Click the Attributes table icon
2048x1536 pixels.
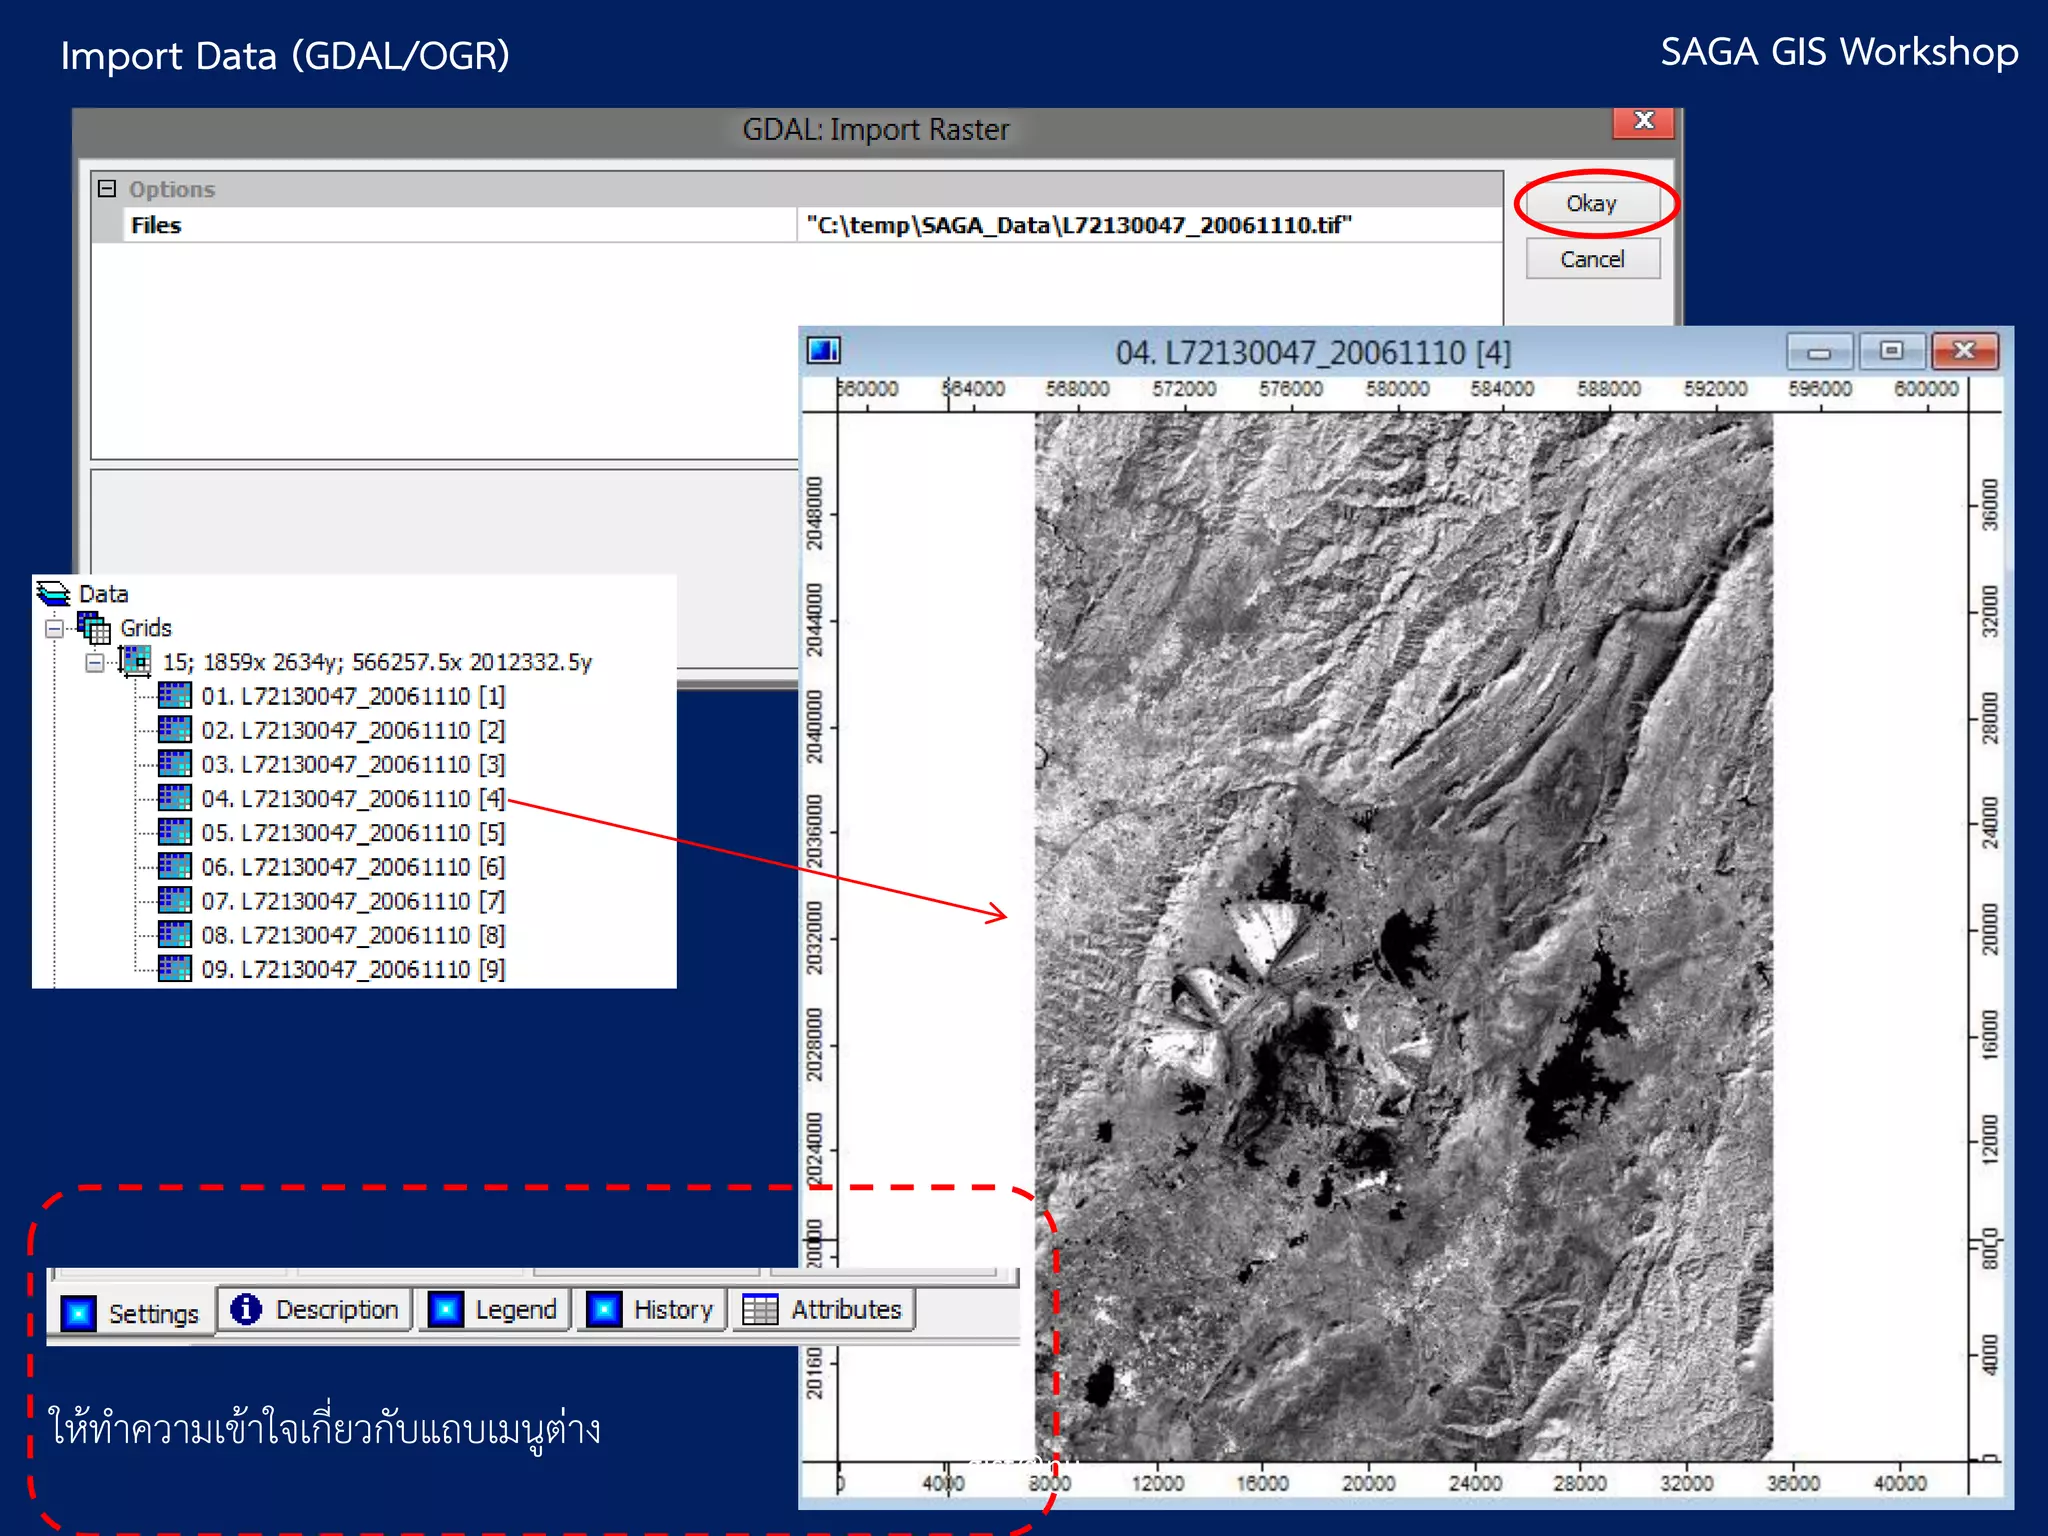(x=760, y=1309)
